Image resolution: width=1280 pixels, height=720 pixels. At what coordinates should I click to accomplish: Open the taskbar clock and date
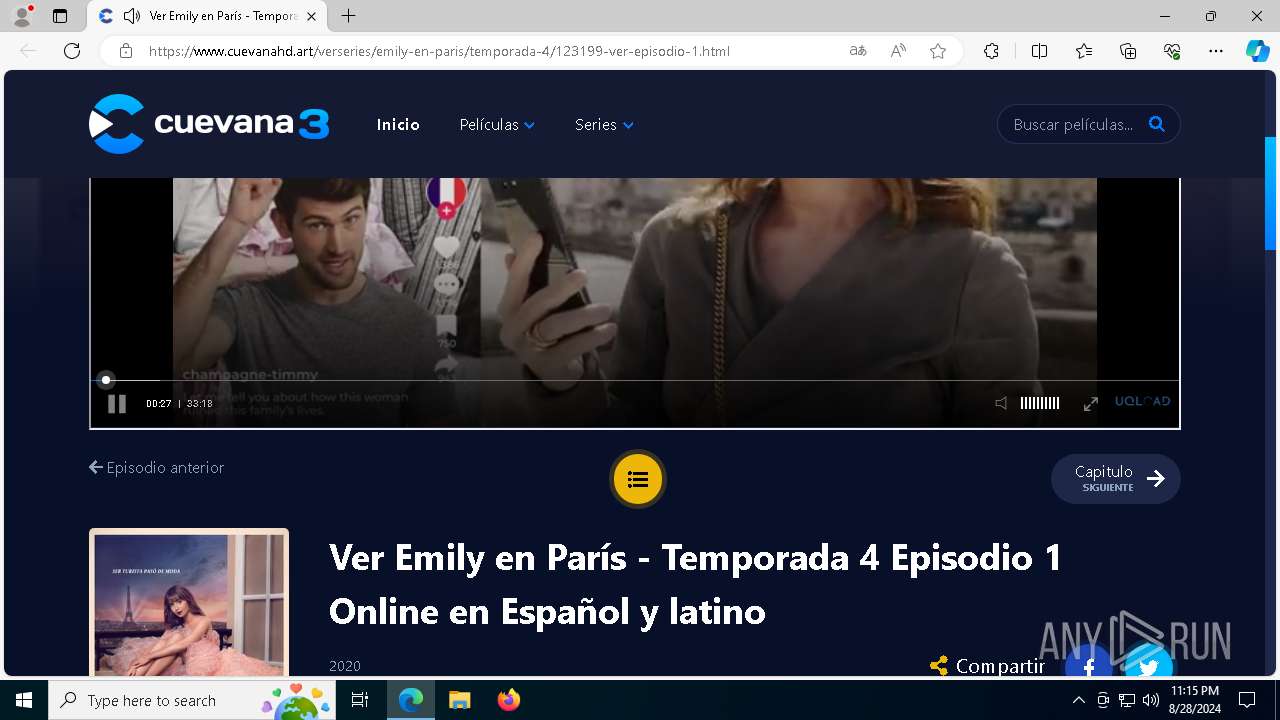[1195, 700]
